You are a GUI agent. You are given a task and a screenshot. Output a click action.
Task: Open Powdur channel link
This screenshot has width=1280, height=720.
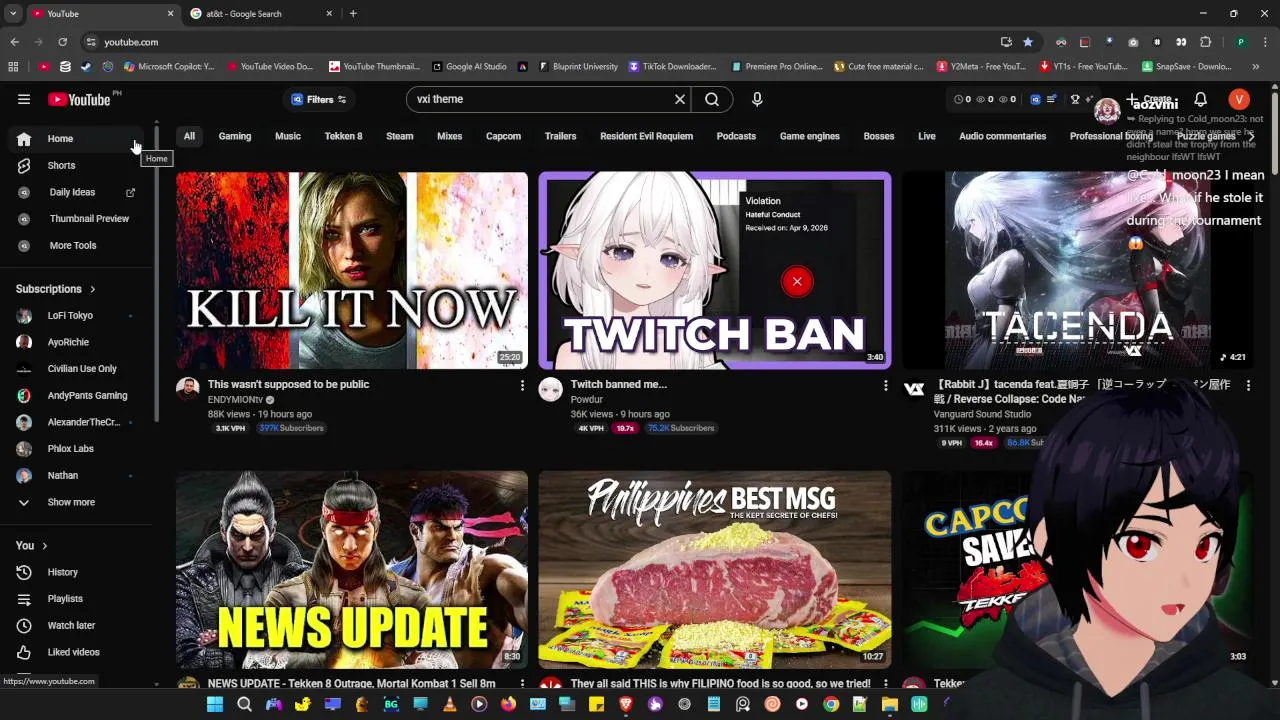[587, 400]
